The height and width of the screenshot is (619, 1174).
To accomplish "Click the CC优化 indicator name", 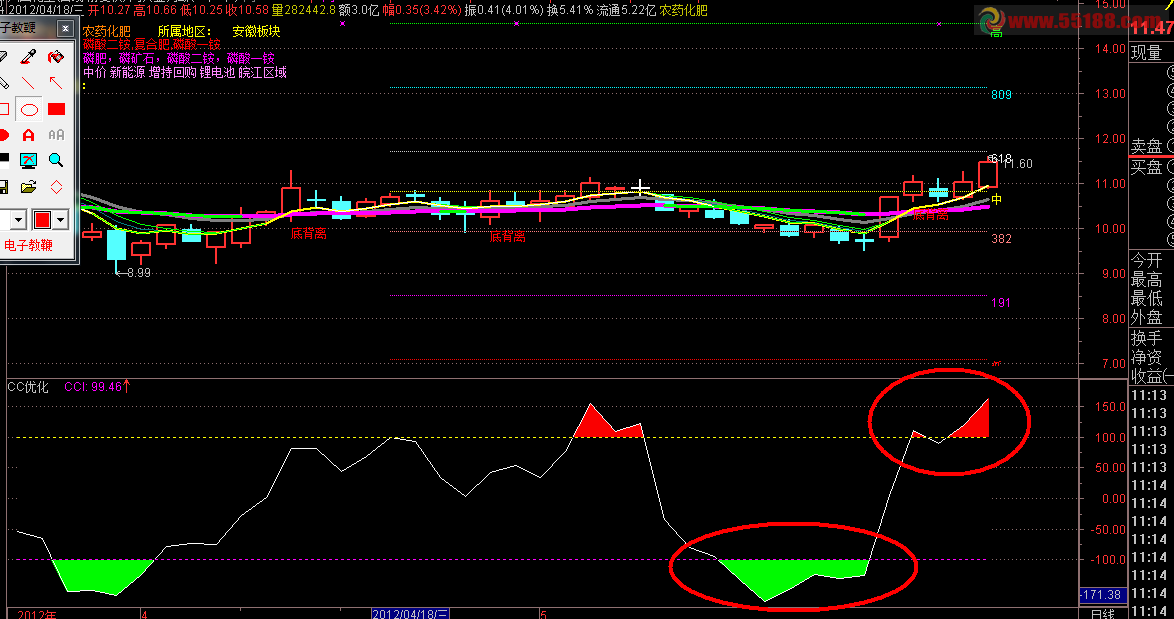I will [x=28, y=387].
